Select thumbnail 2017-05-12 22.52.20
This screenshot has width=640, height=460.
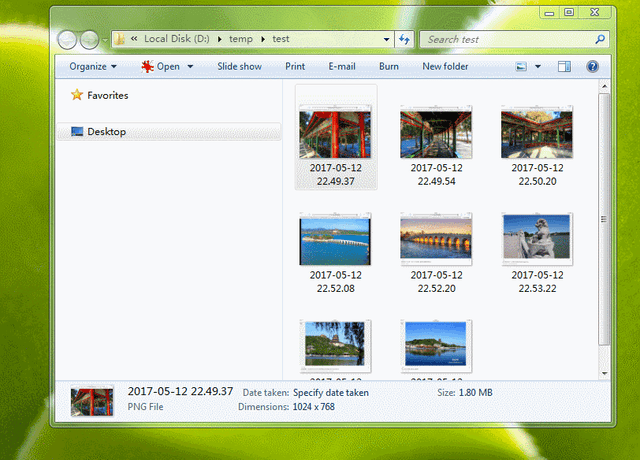(x=436, y=240)
